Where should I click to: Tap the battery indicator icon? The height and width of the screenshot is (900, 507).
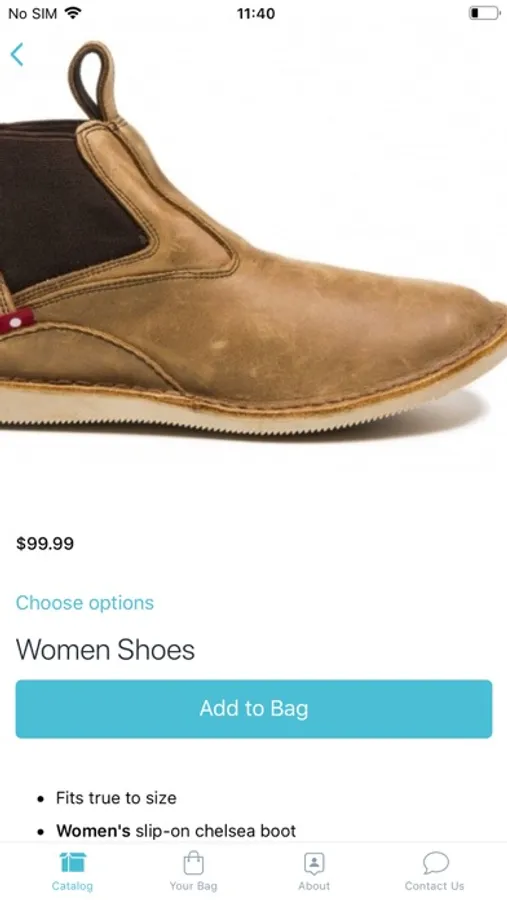(483, 13)
